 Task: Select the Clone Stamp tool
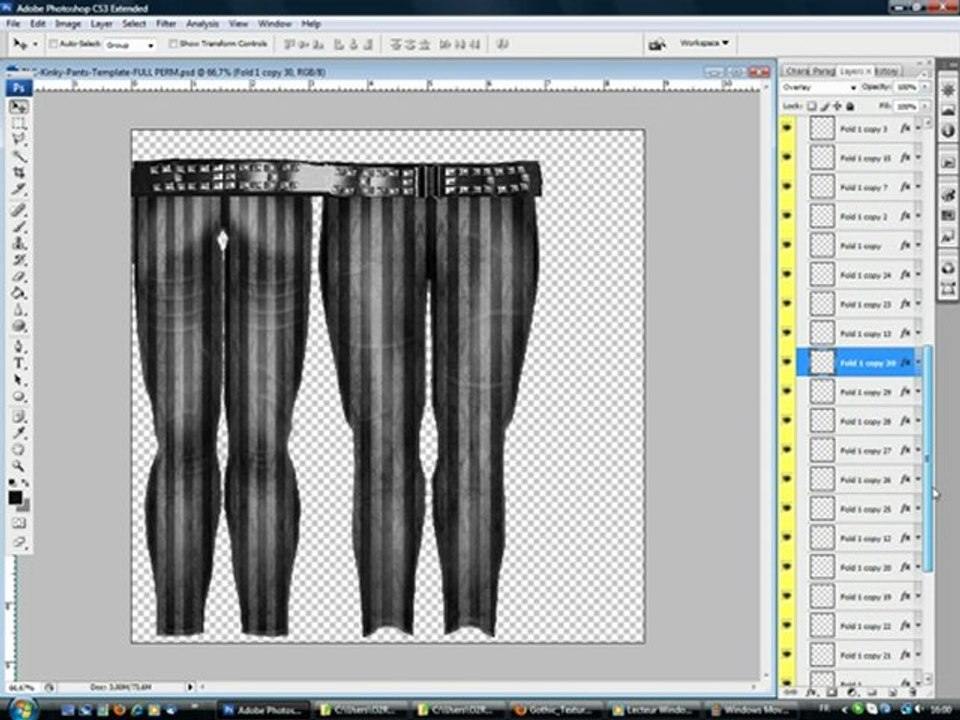pyautogui.click(x=19, y=244)
